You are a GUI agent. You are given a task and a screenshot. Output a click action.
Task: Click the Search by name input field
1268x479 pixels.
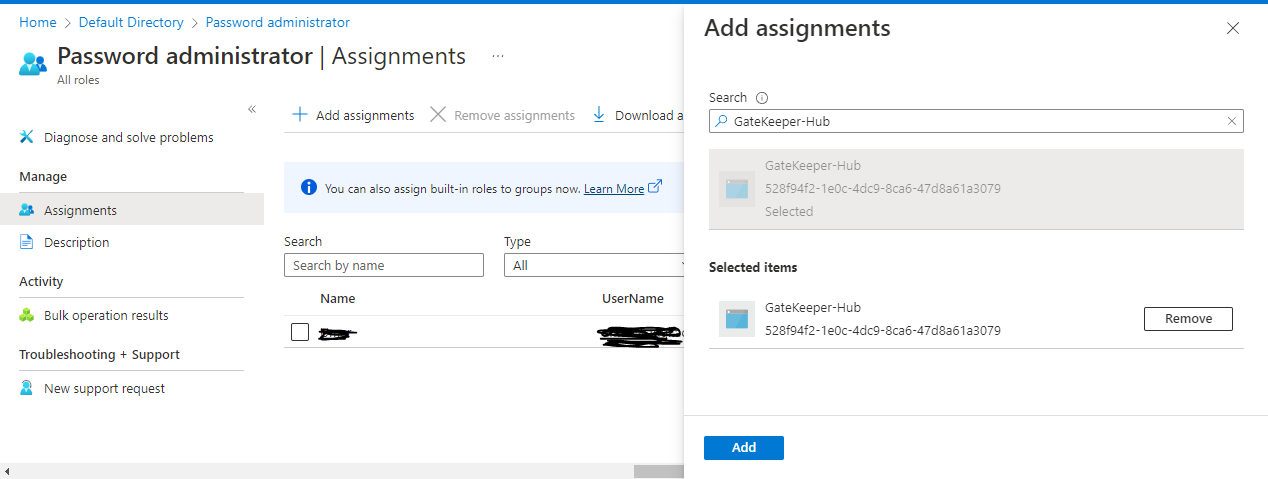[384, 265]
